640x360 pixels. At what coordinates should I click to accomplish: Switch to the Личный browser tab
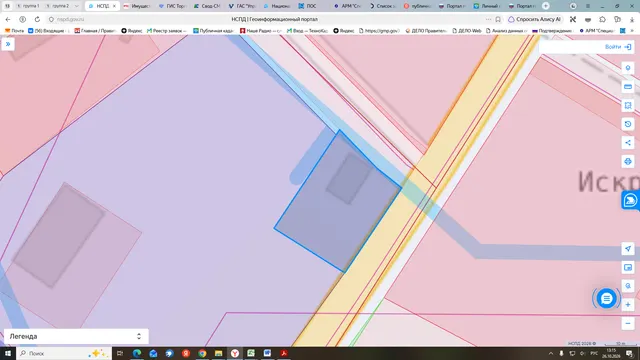click(x=488, y=6)
